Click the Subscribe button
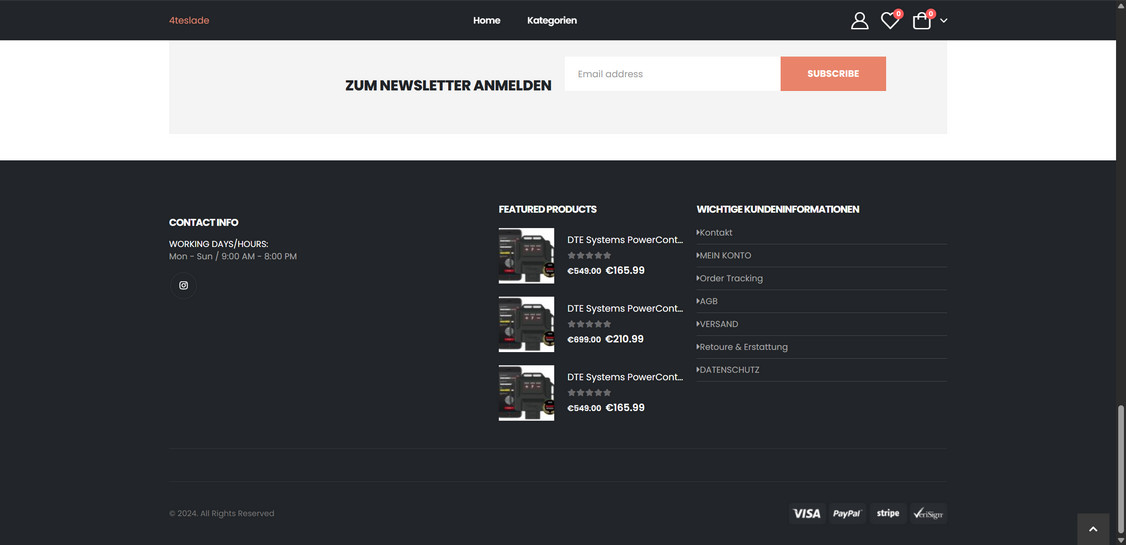Image resolution: width=1126 pixels, height=545 pixels. coord(833,74)
